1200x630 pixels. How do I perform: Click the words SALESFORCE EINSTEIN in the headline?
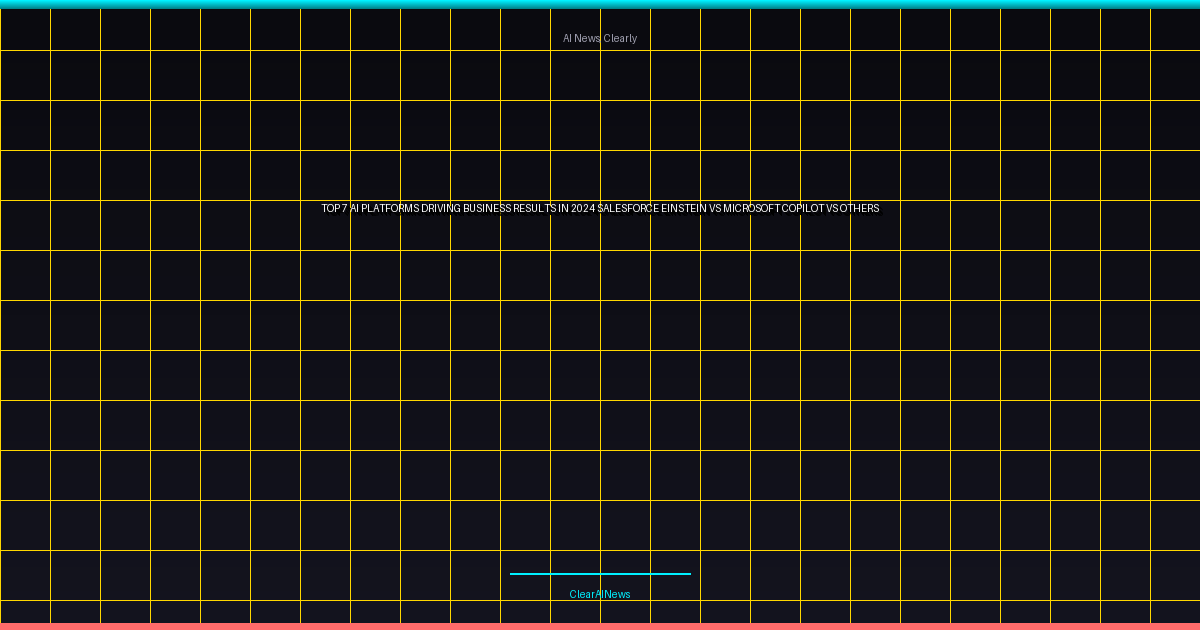[652, 208]
